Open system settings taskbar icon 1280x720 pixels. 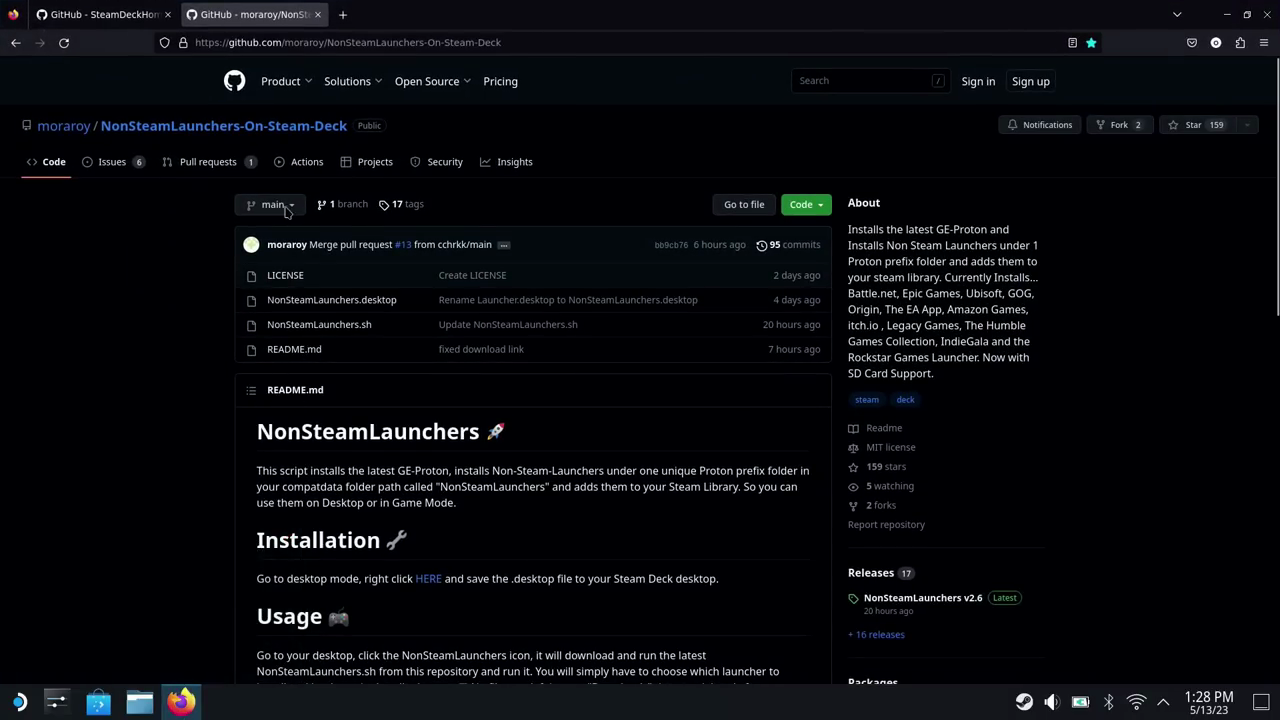(56, 702)
